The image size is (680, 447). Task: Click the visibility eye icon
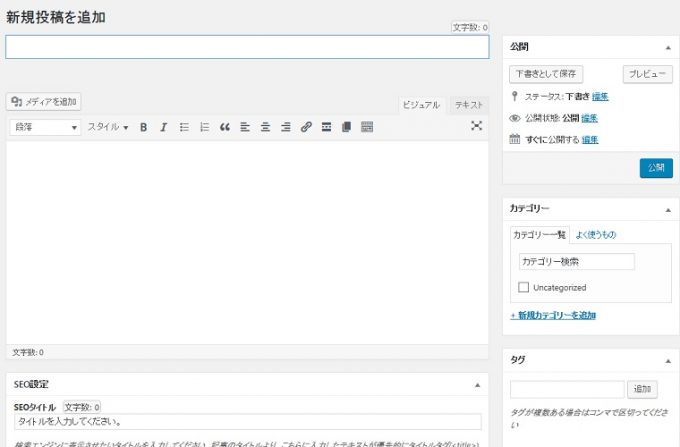514,118
